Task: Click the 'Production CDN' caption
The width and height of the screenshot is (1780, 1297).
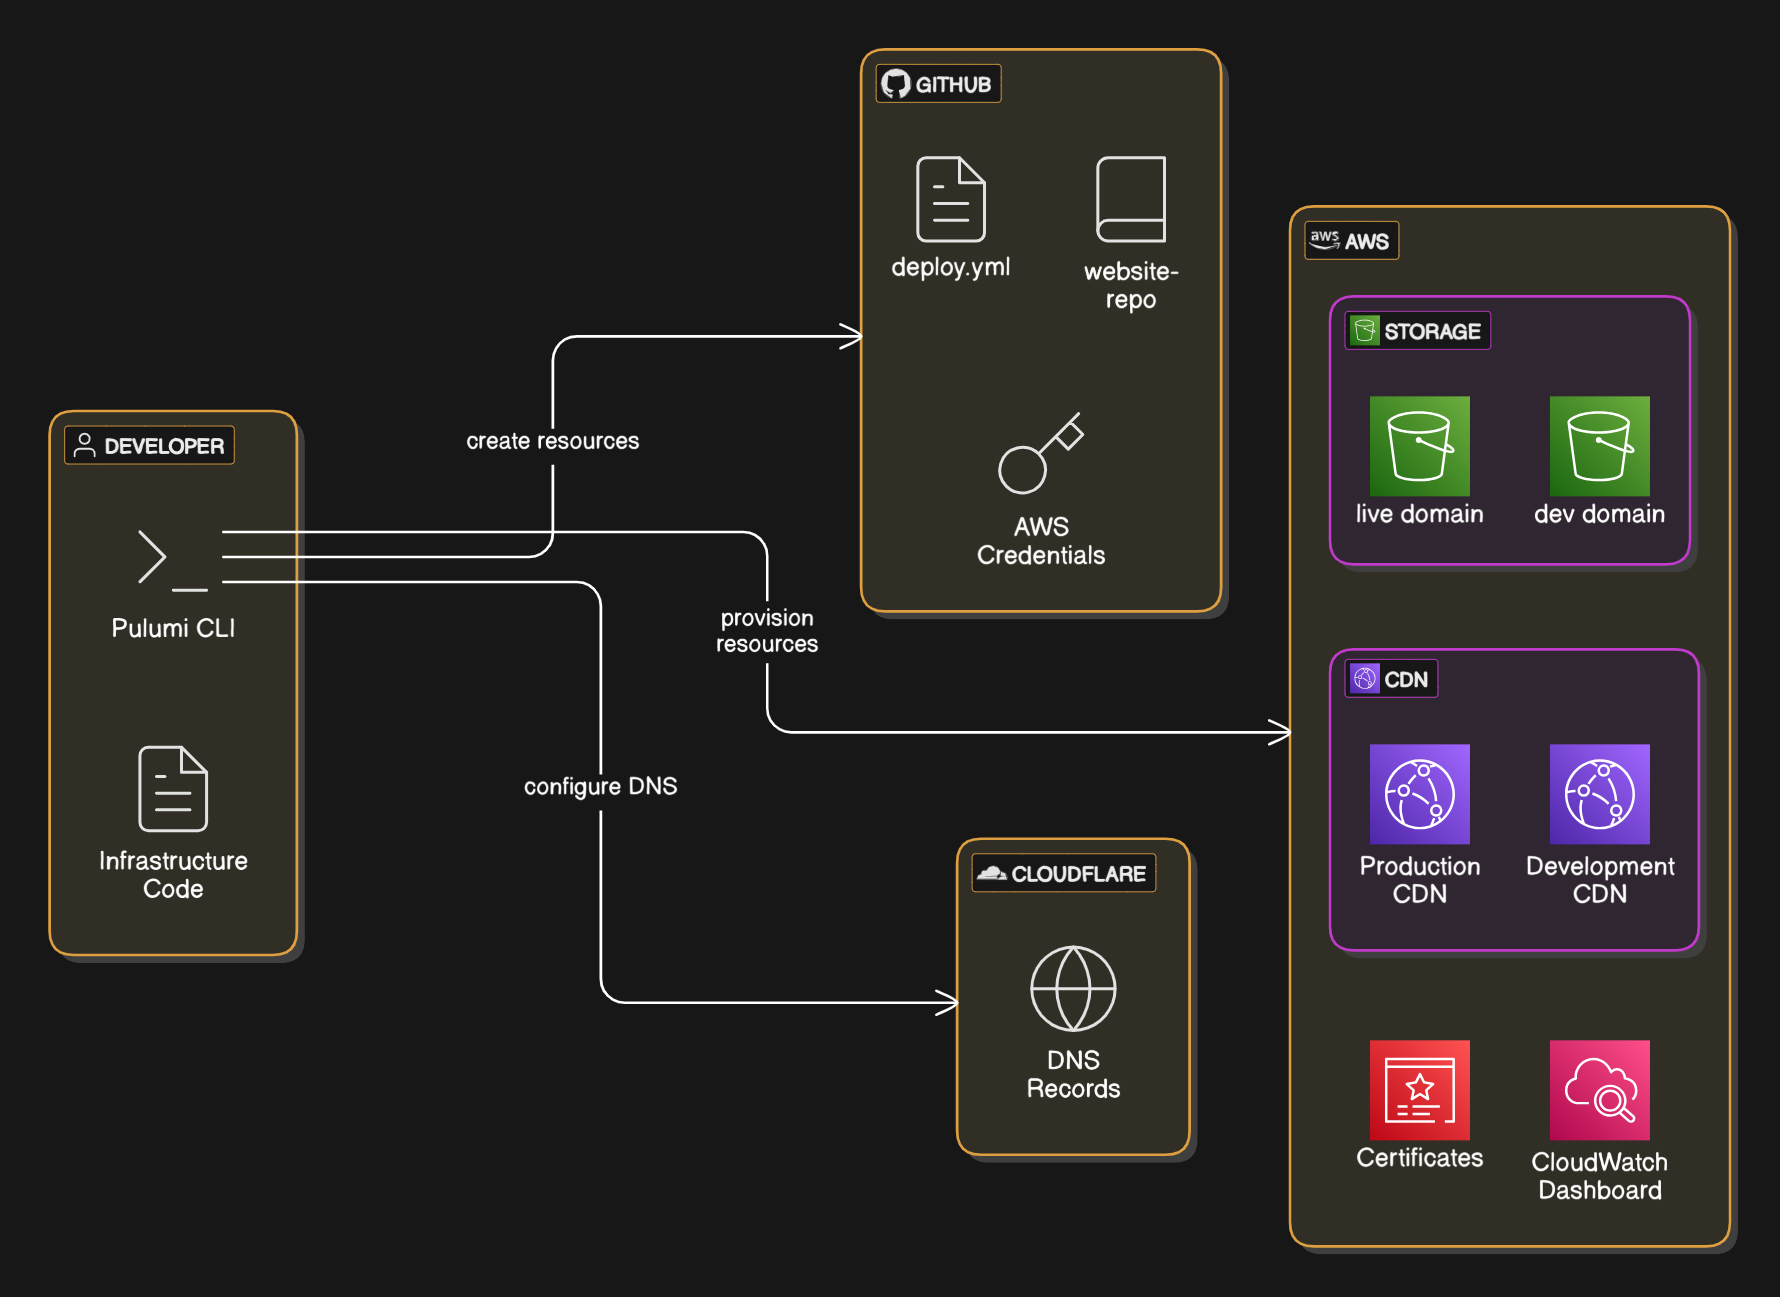Action: click(x=1420, y=880)
